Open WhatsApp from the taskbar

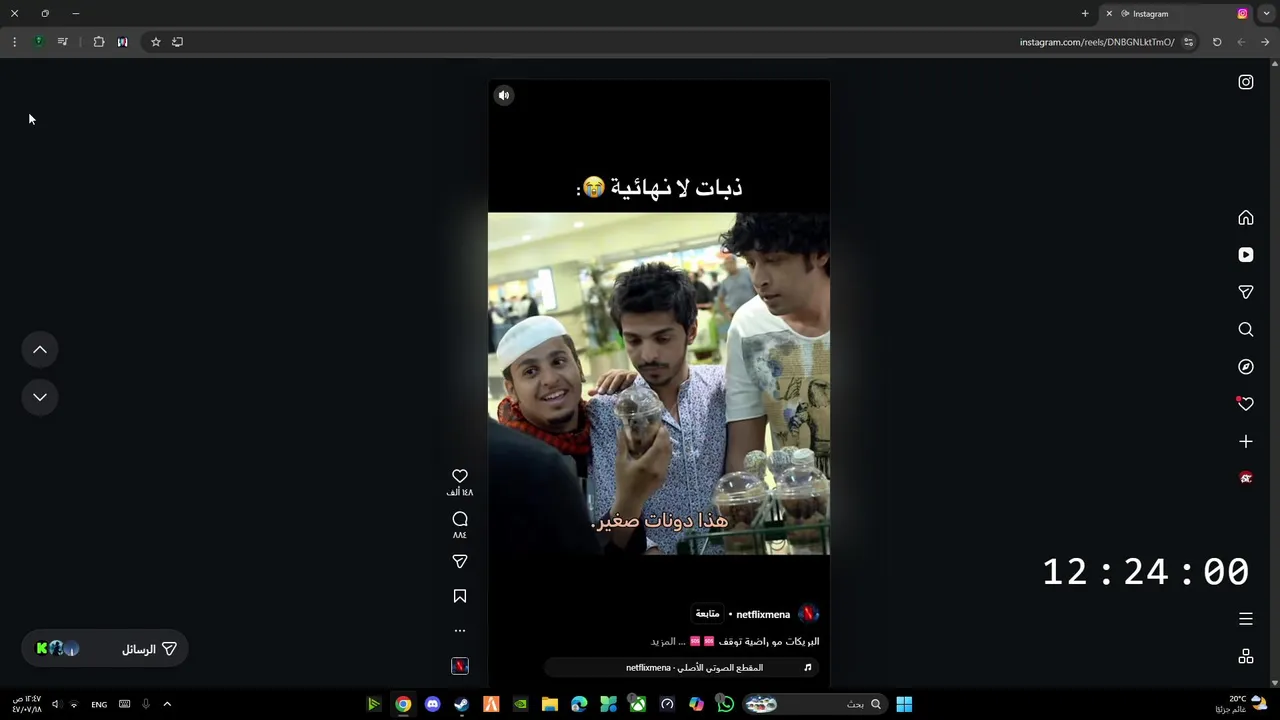pyautogui.click(x=726, y=704)
